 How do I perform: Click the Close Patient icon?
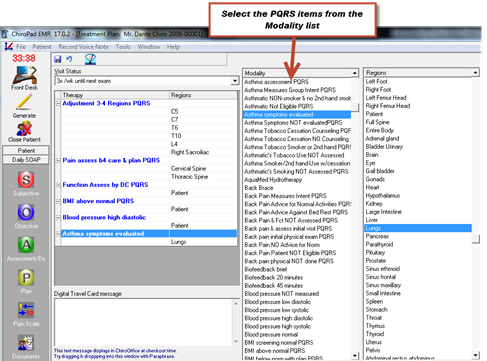24,128
